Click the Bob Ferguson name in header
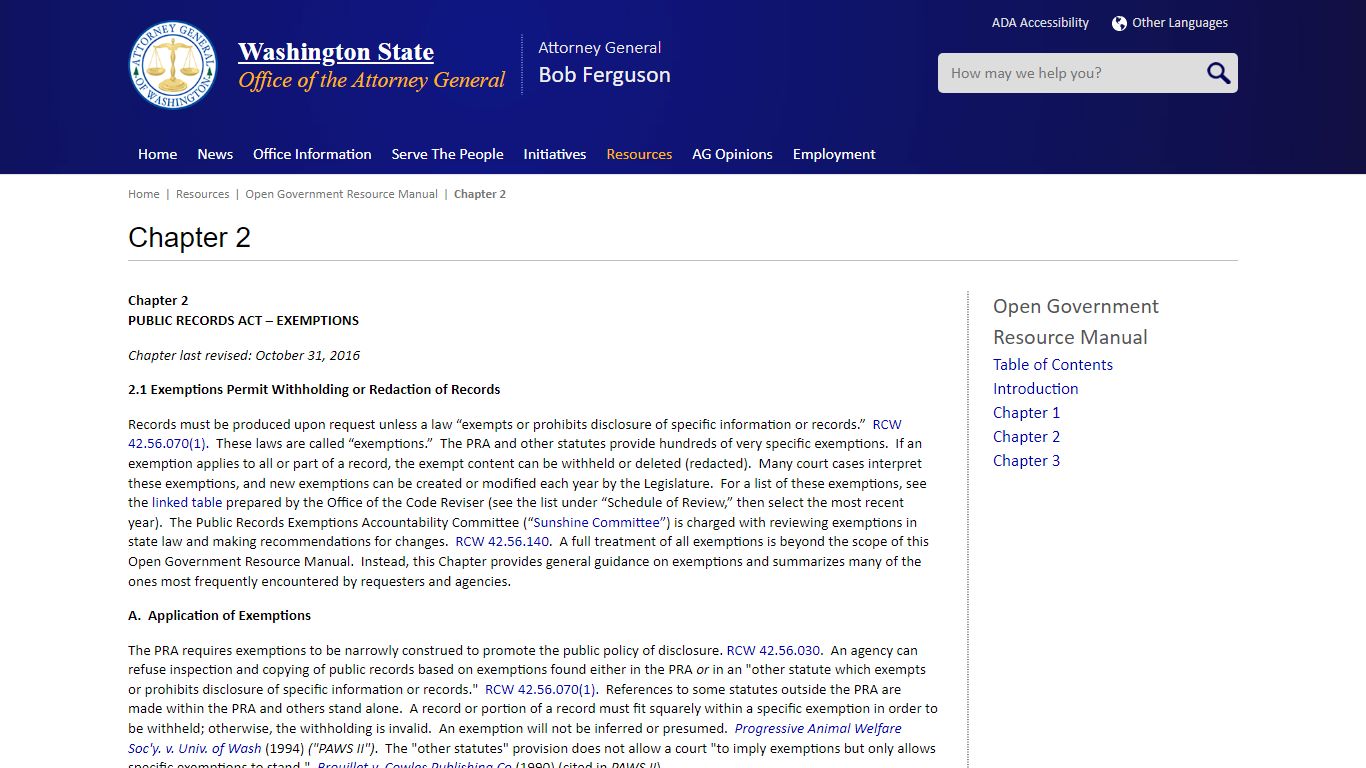The width and height of the screenshot is (1366, 768). point(604,75)
